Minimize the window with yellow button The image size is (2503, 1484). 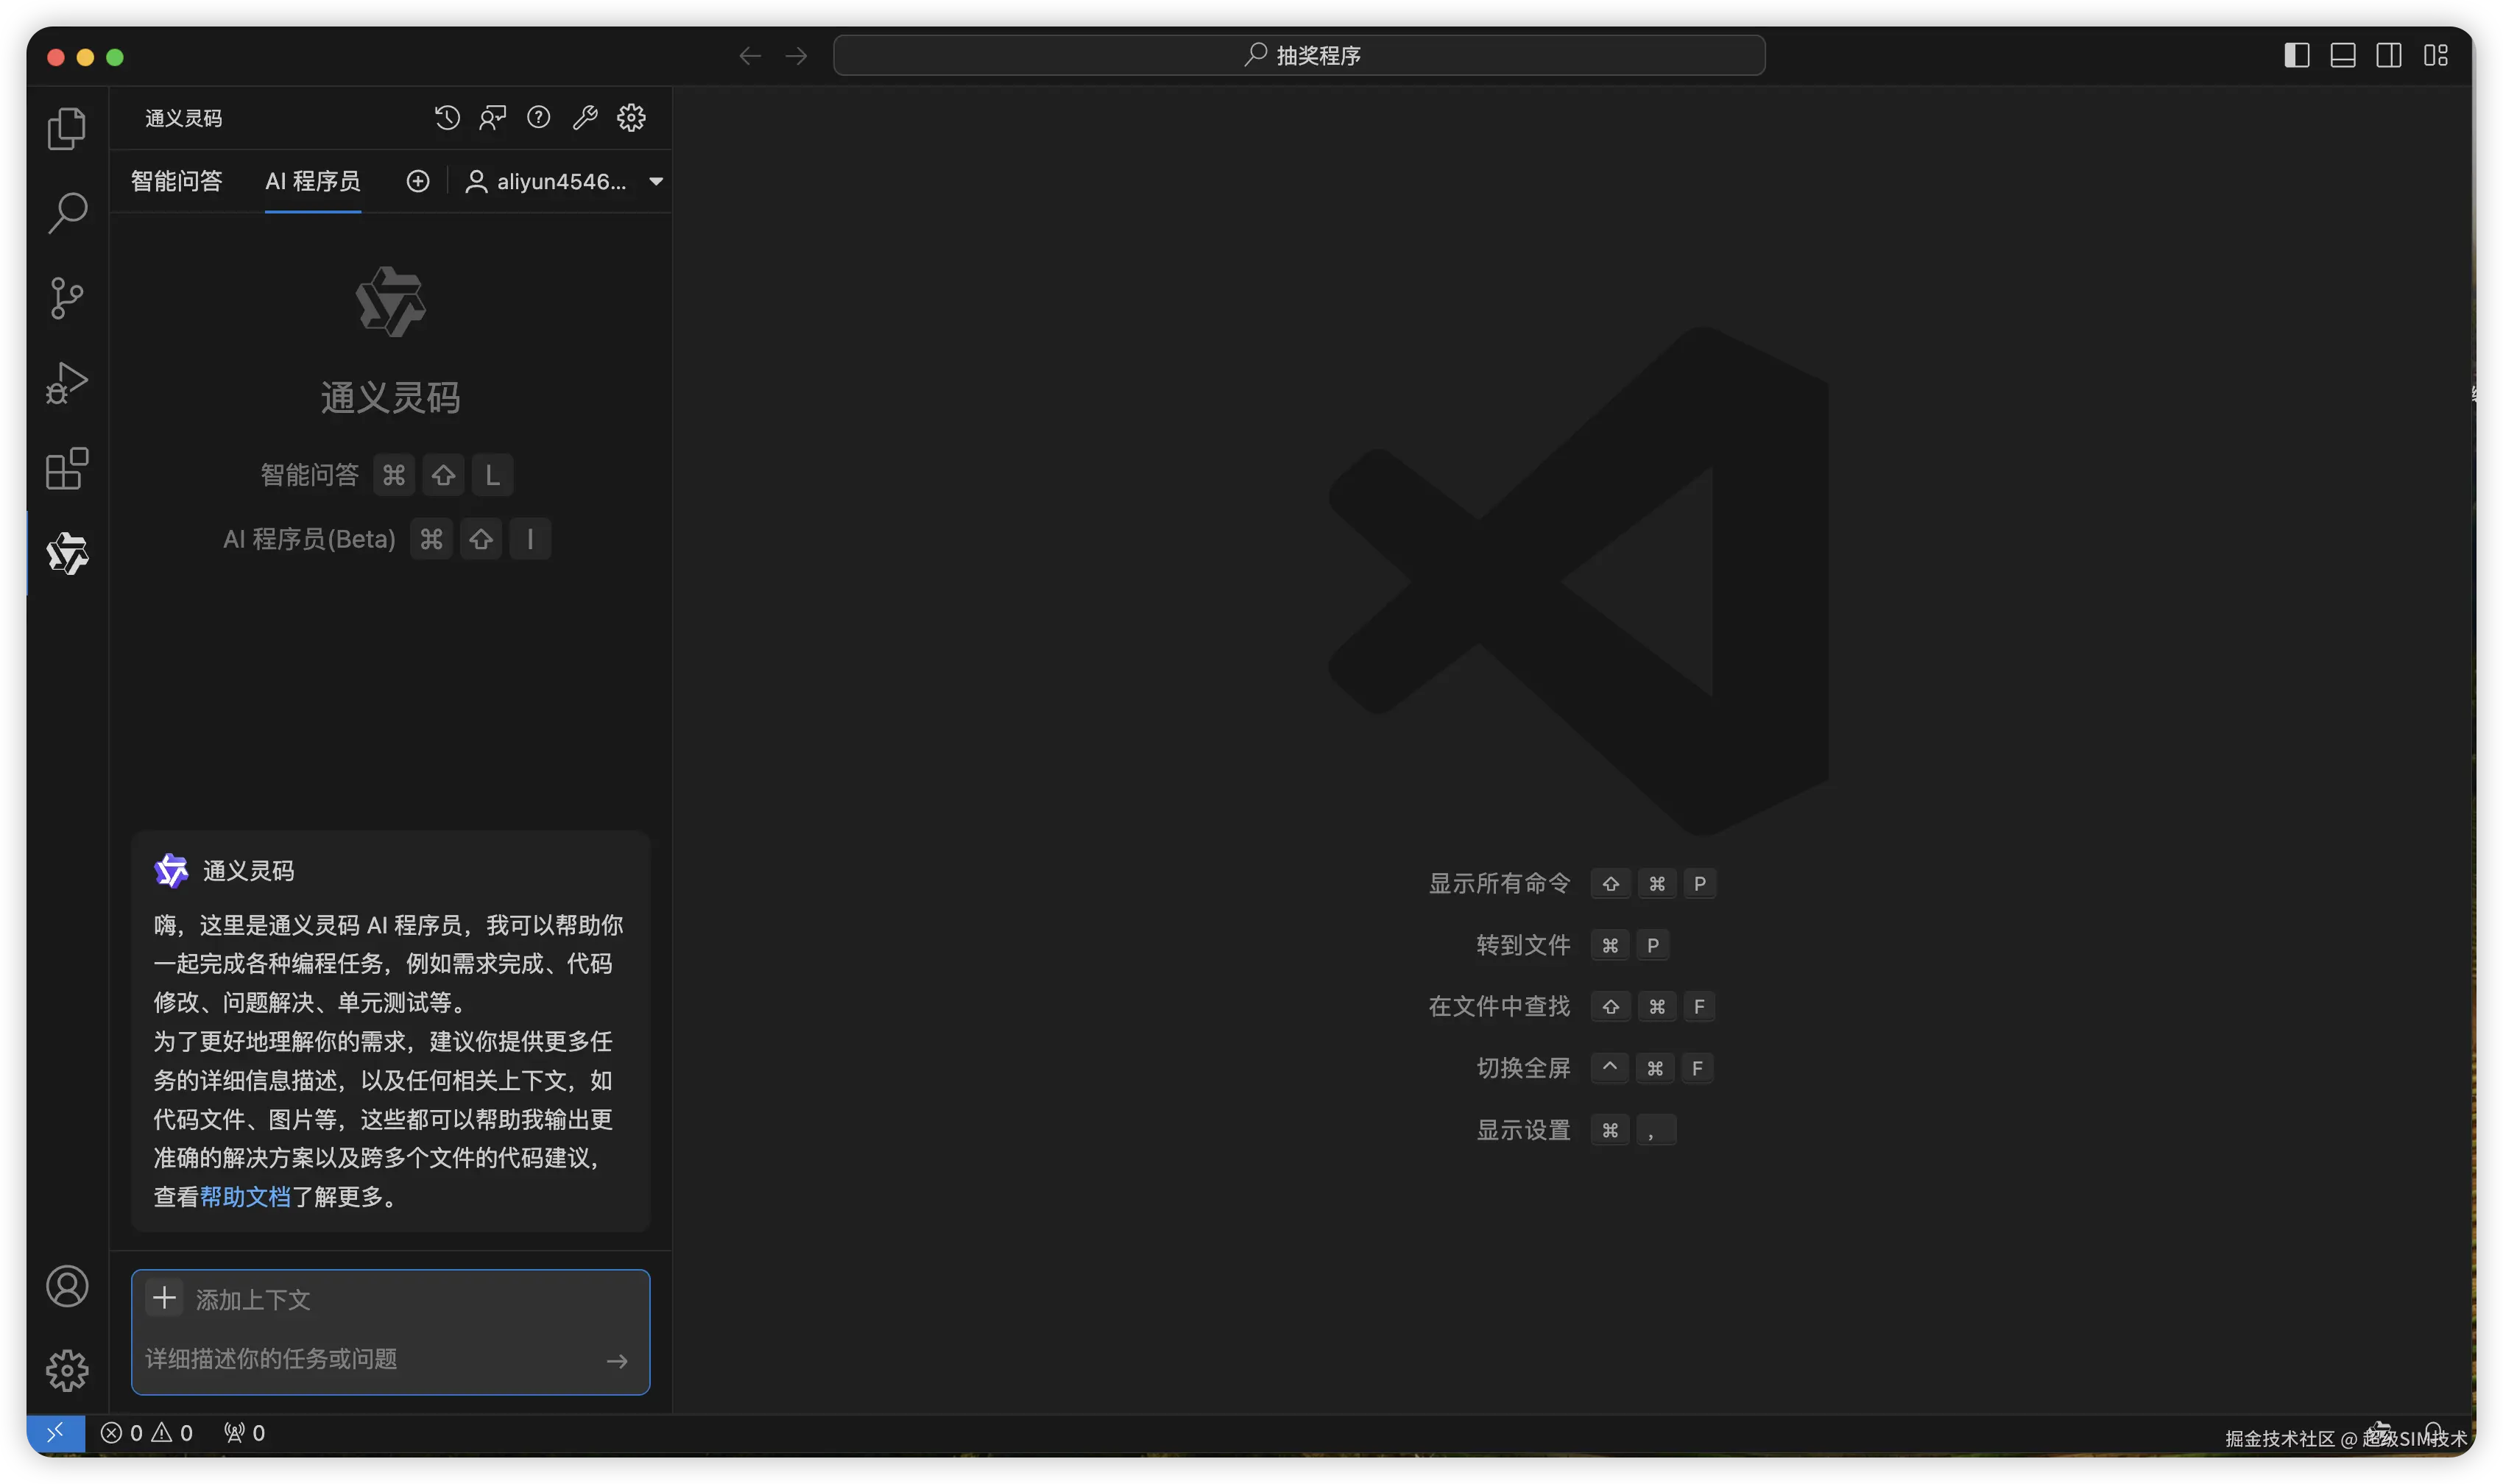(x=86, y=57)
